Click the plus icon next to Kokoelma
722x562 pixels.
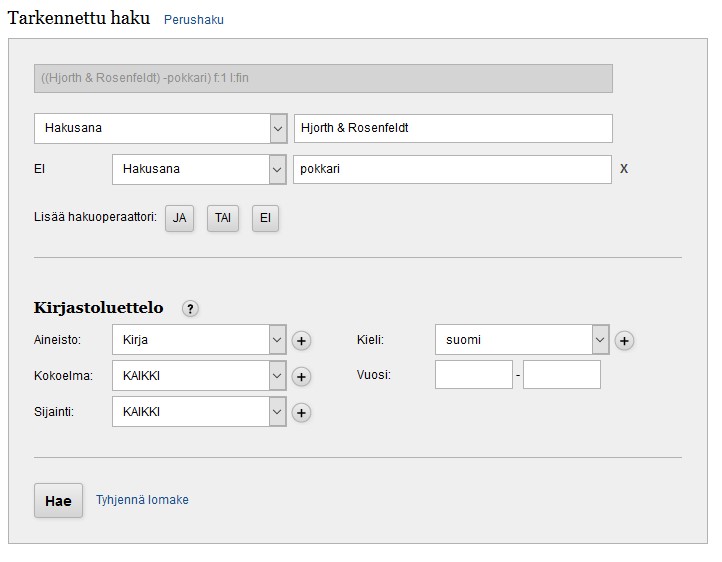(301, 377)
